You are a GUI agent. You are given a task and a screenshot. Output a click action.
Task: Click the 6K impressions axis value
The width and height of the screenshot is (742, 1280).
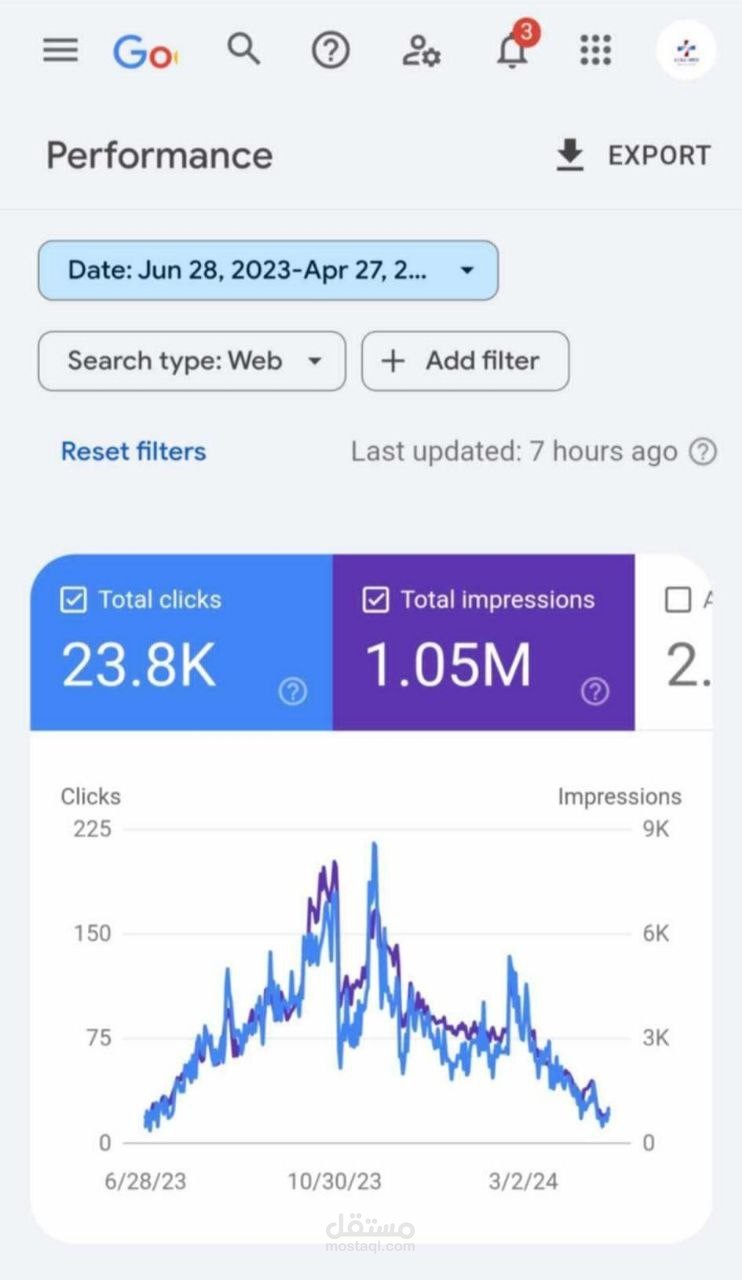coord(656,934)
